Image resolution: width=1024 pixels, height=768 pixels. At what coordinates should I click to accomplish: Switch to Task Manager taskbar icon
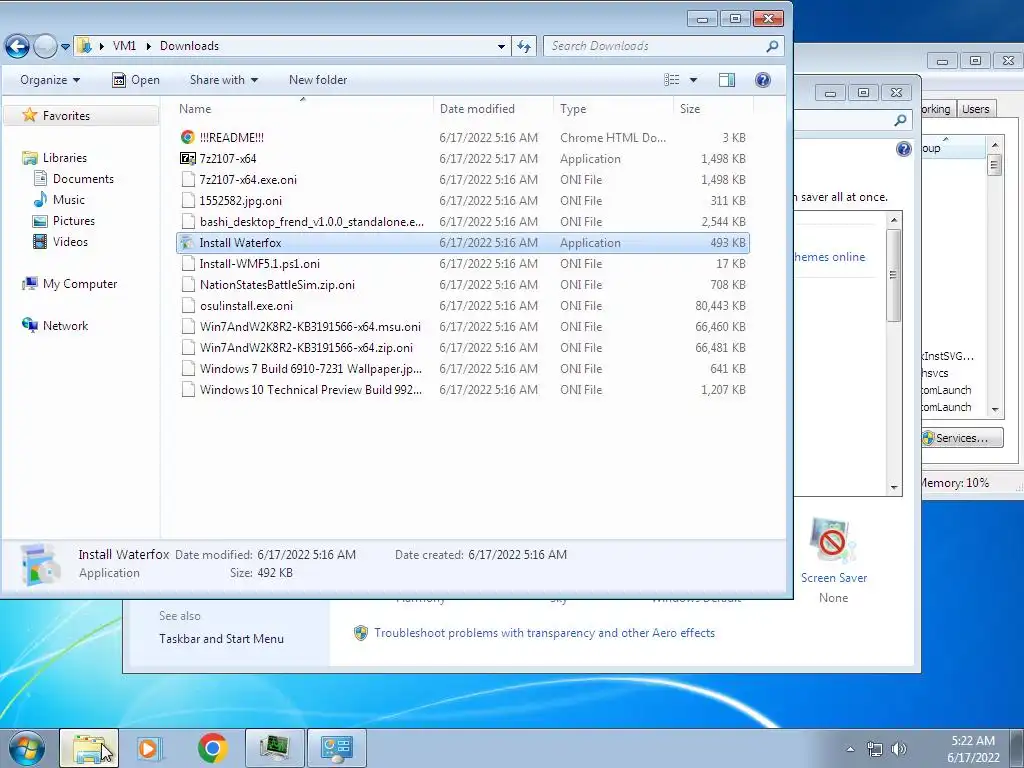(x=274, y=748)
